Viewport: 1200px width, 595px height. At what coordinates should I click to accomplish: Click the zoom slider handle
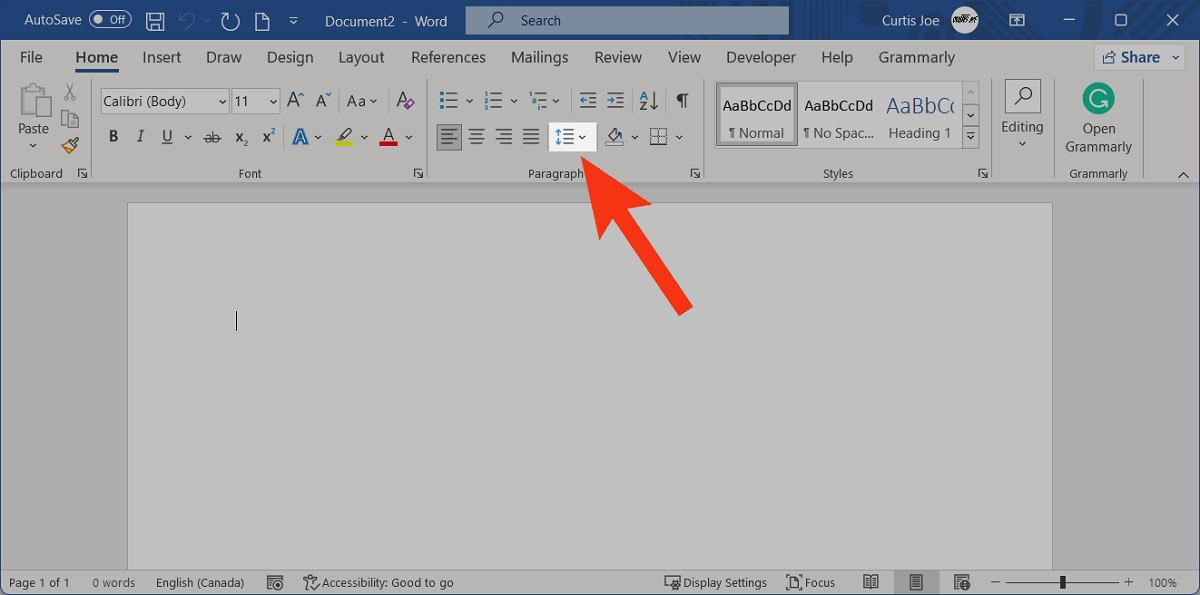click(x=1063, y=582)
